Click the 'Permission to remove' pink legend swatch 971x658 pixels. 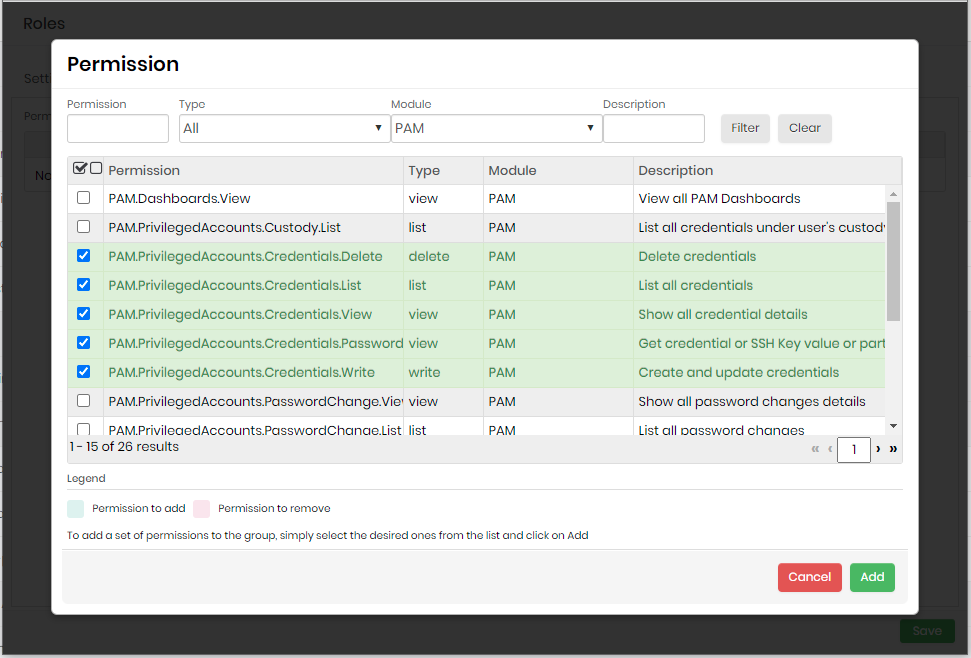point(201,509)
